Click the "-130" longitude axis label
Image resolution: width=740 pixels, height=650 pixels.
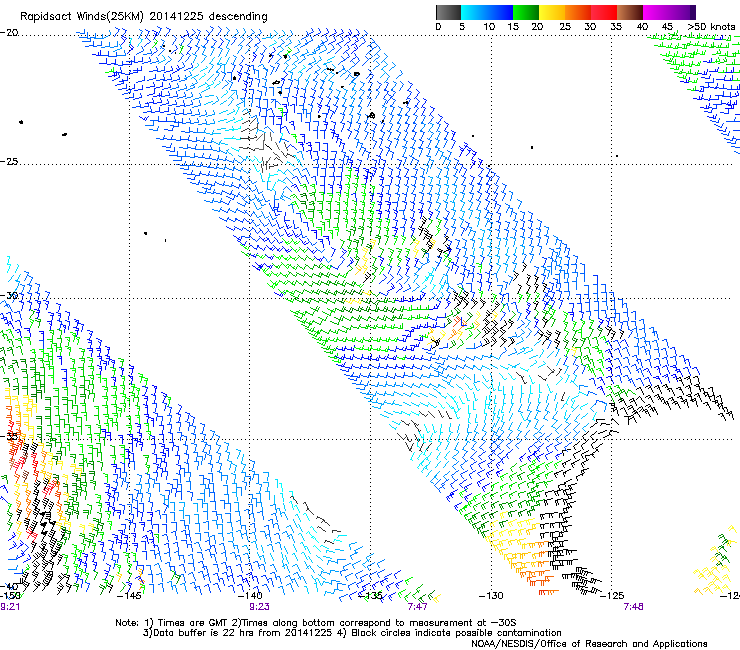(491, 595)
